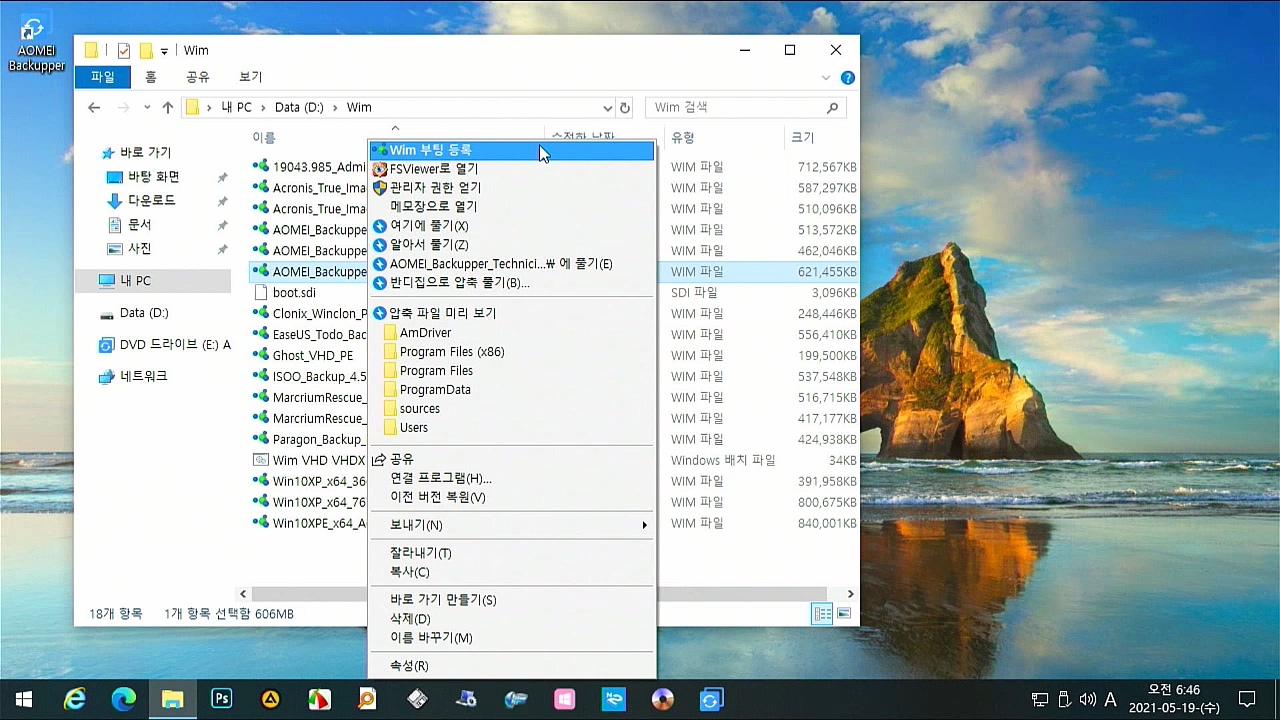The height and width of the screenshot is (720, 1280).
Task: Open Explorer help question-mark icon
Action: [847, 78]
